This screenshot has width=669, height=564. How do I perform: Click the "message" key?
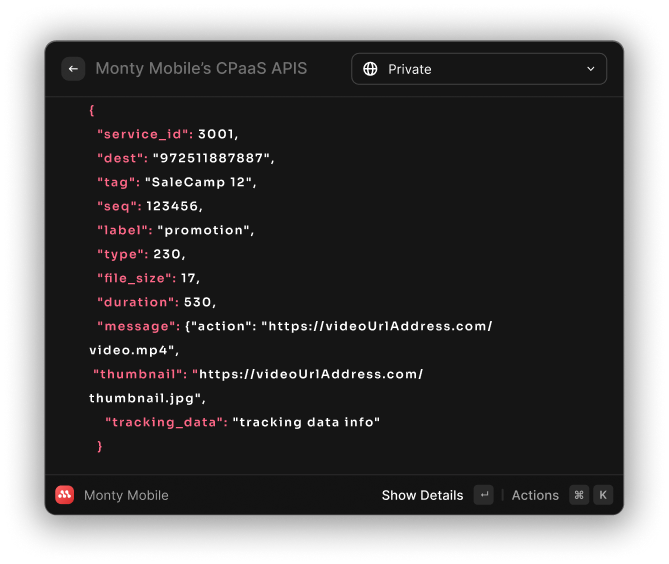(136, 326)
